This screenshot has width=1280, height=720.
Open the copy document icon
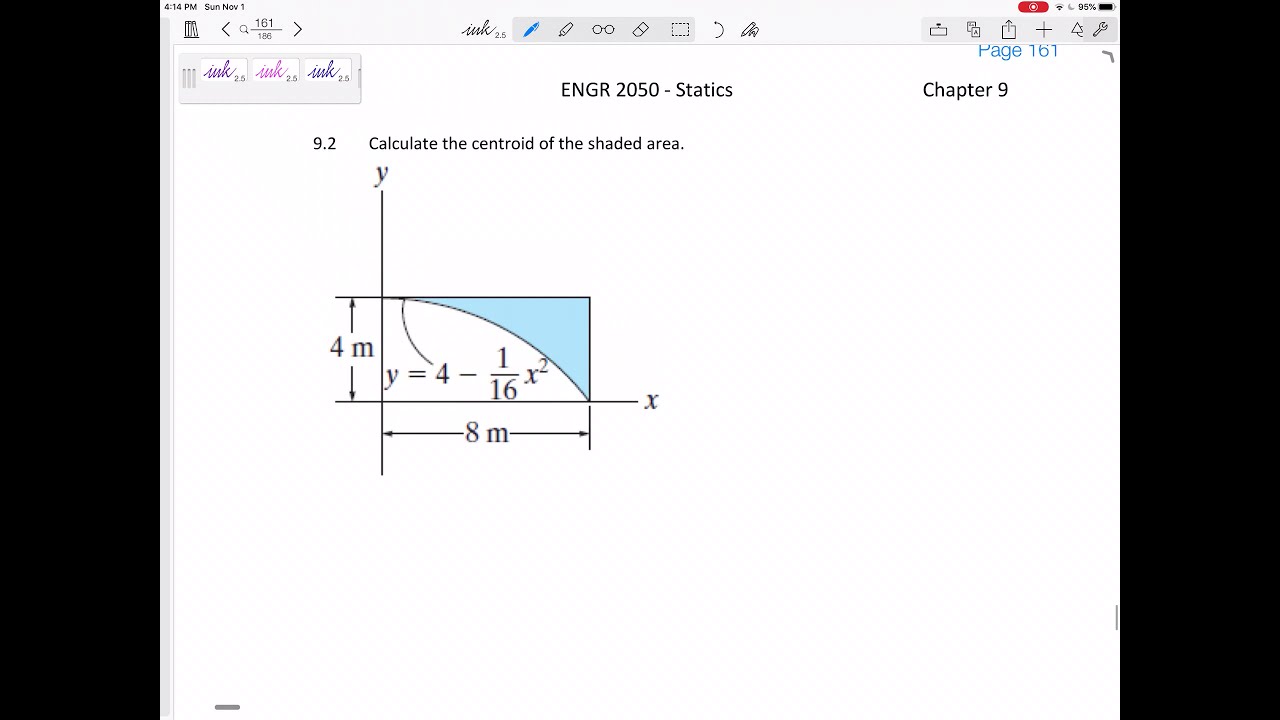[x=973, y=30]
